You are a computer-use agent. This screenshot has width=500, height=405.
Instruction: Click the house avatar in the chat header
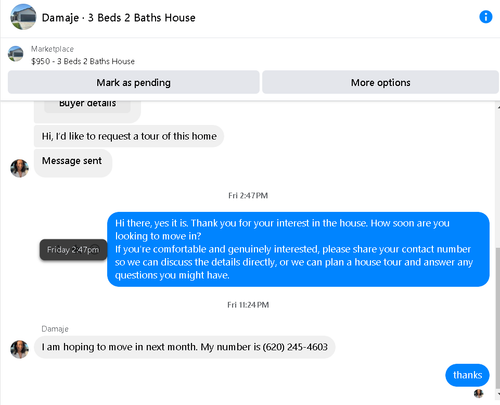pyautogui.click(x=23, y=17)
